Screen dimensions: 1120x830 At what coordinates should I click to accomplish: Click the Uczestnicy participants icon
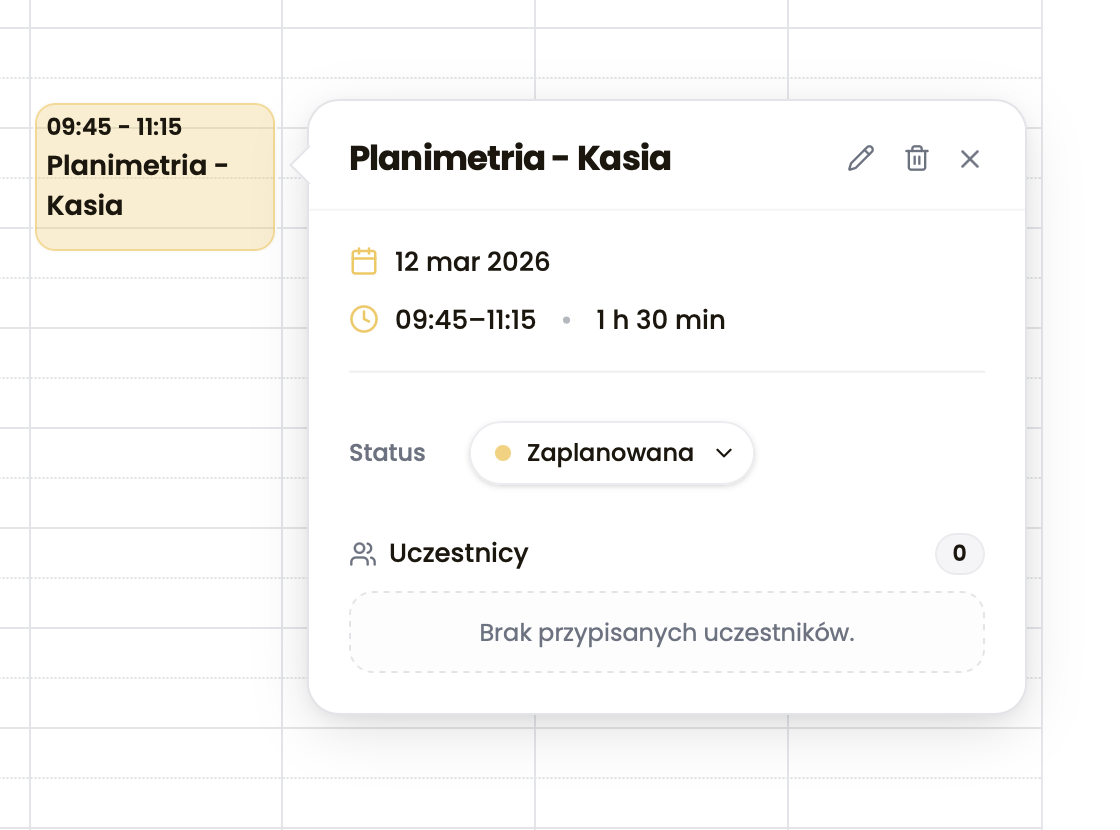coord(361,553)
